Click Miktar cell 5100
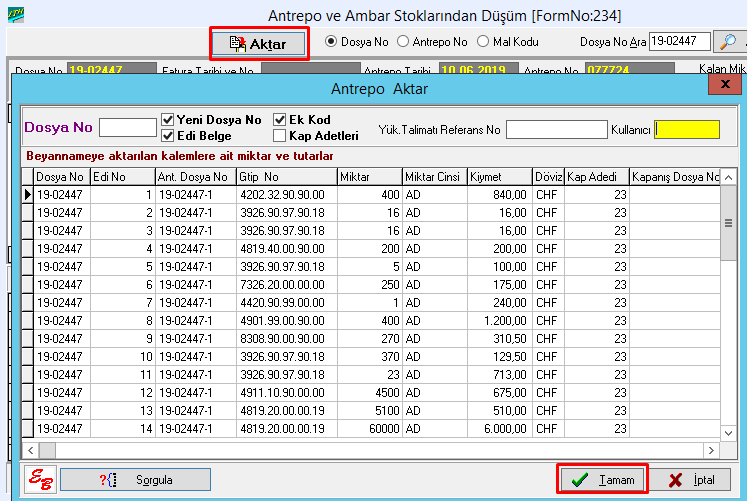The image size is (748, 501). pos(370,411)
